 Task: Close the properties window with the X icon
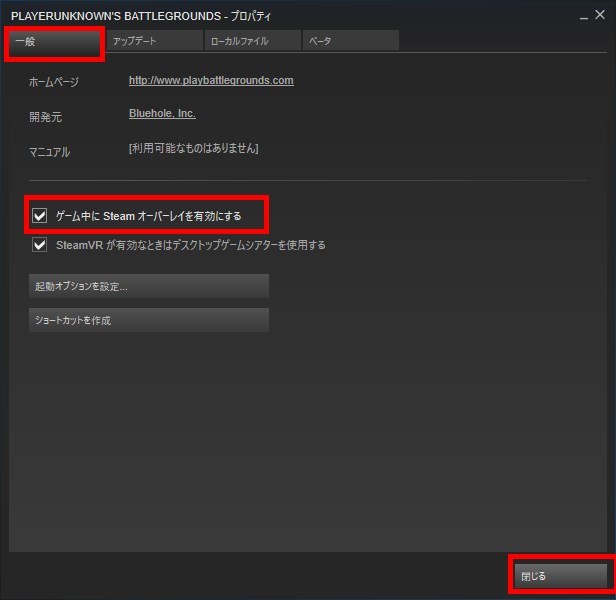click(600, 15)
